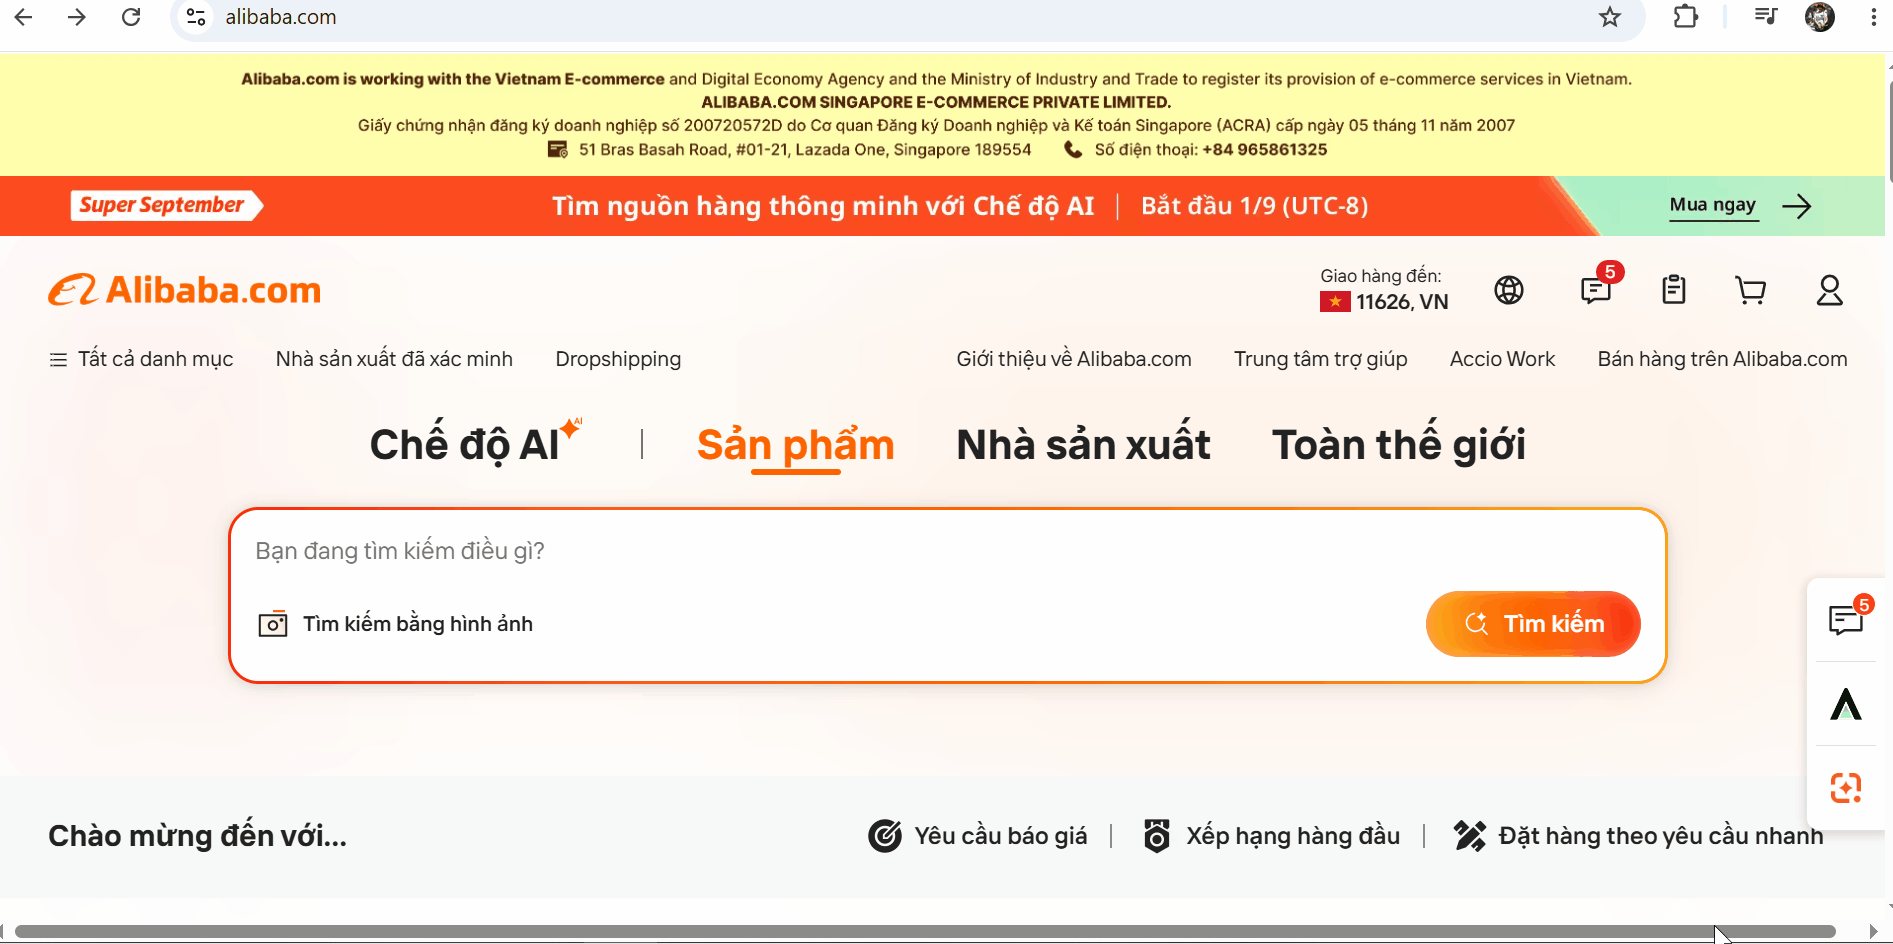Open Yêu cầu báo giá link
Screen dimensions: 1893x944
point(1001,836)
